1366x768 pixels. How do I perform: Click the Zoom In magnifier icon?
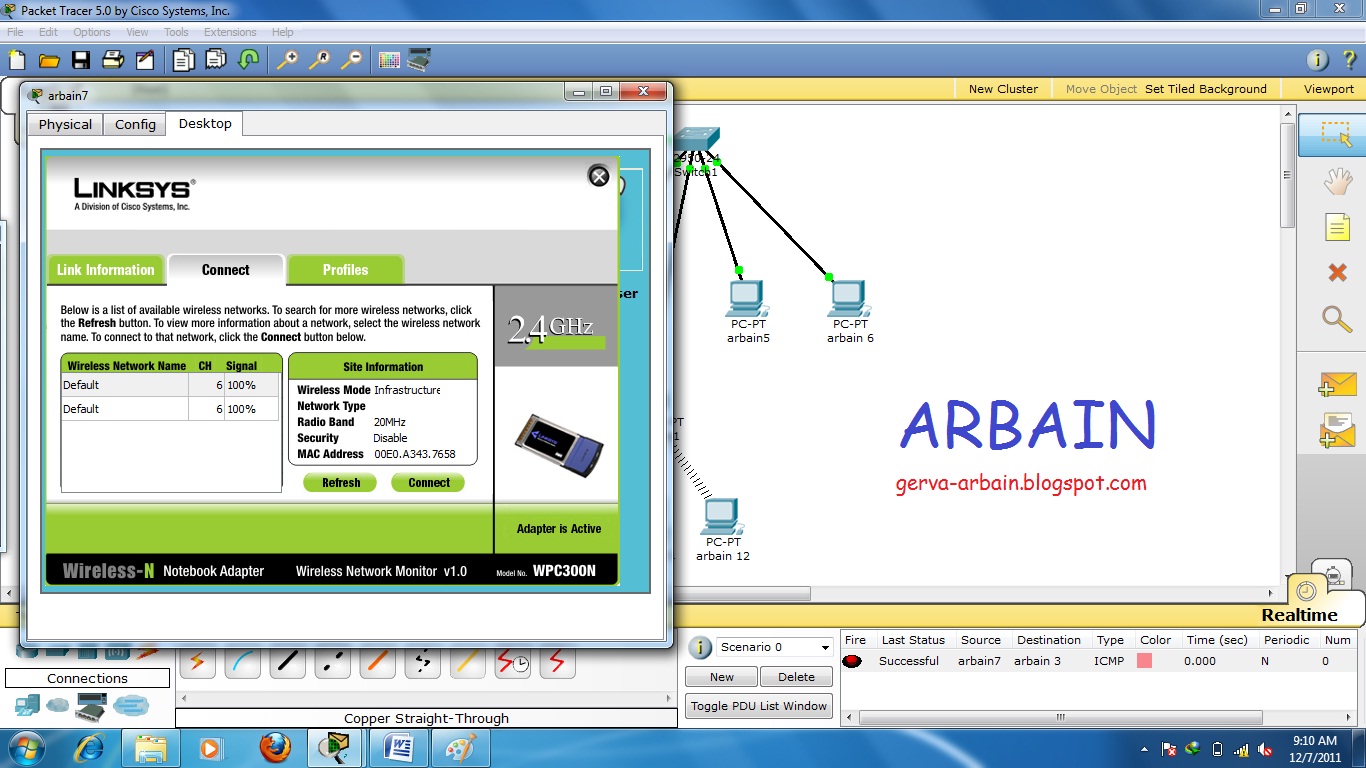[x=287, y=60]
